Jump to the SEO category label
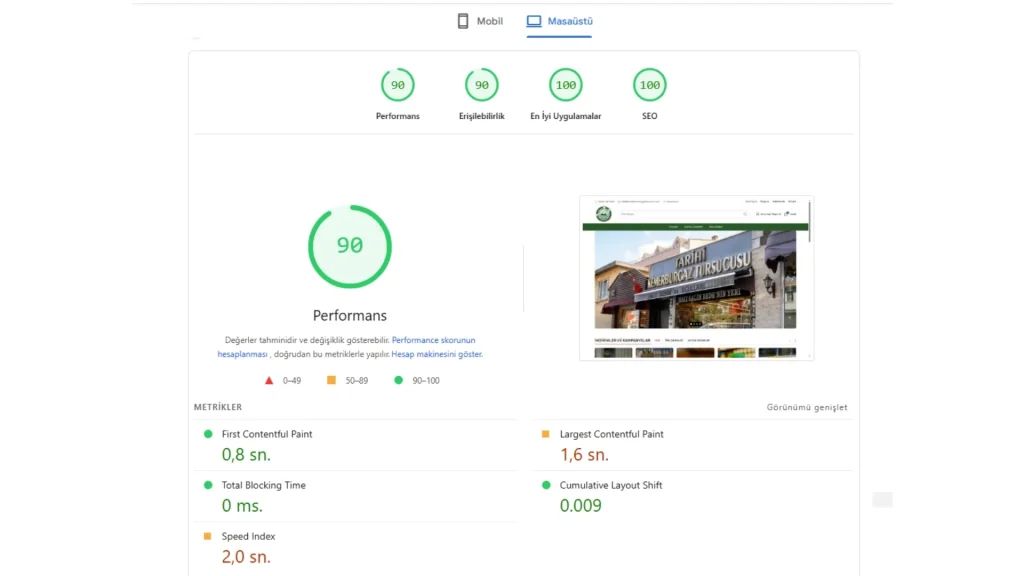Screen dimensions: 1024x576 pyautogui.click(x=650, y=116)
